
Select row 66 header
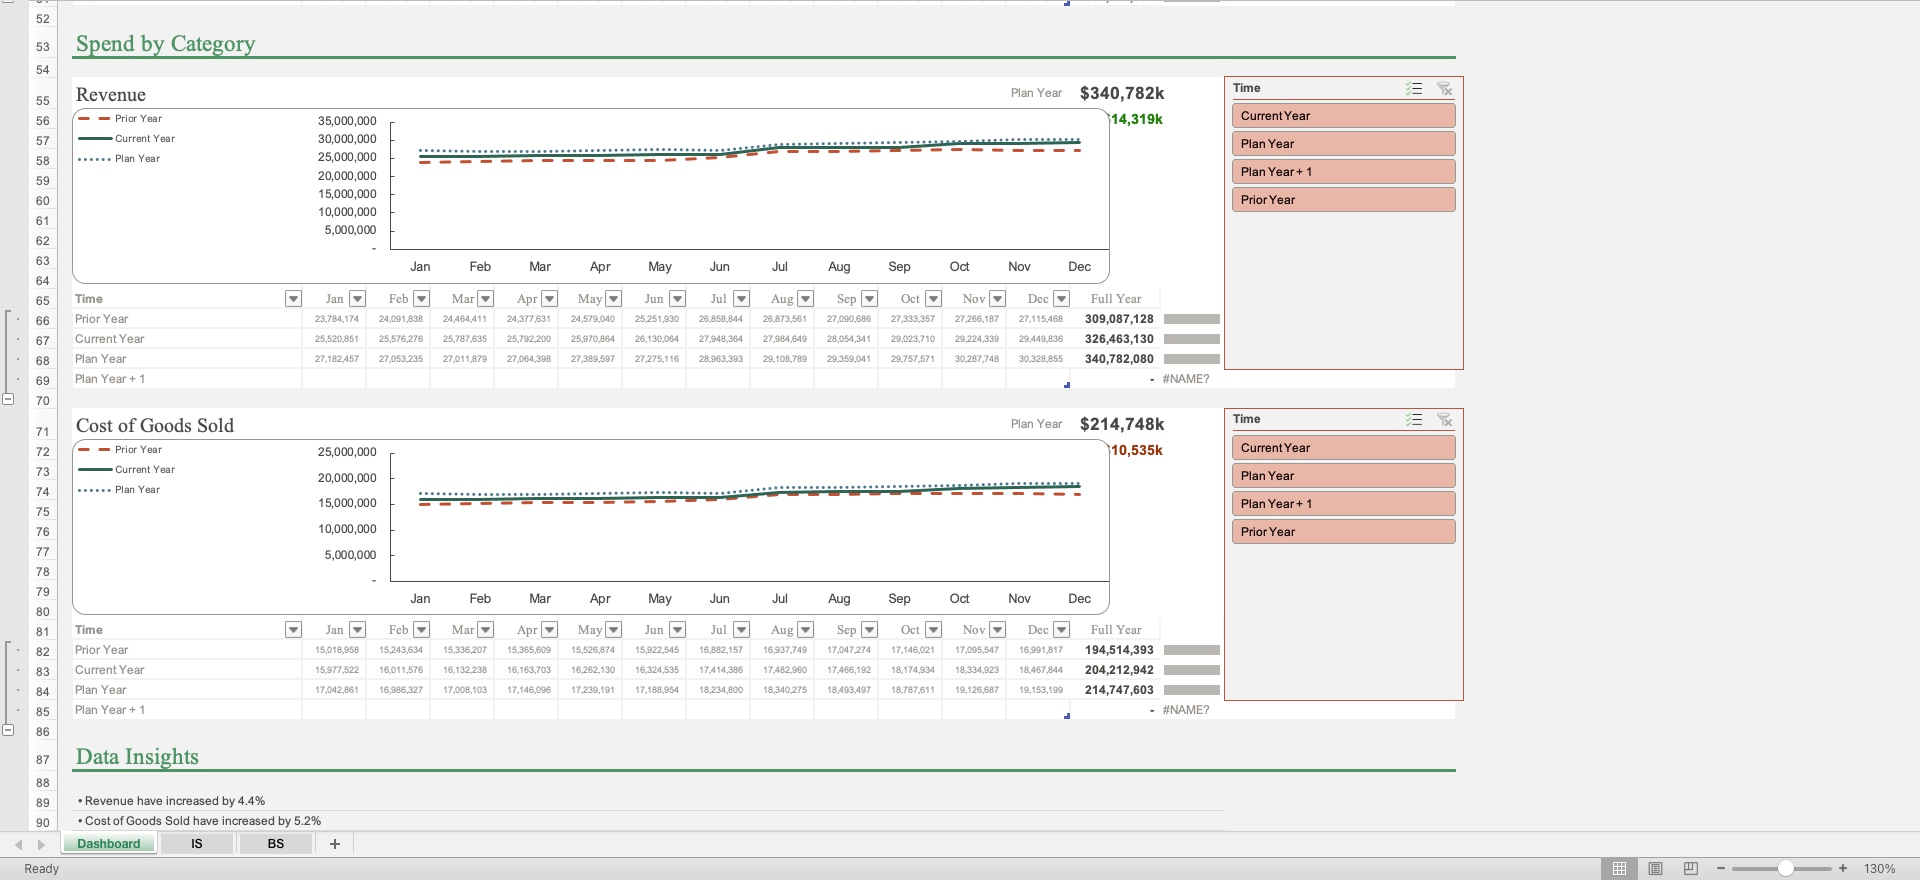[x=43, y=320]
